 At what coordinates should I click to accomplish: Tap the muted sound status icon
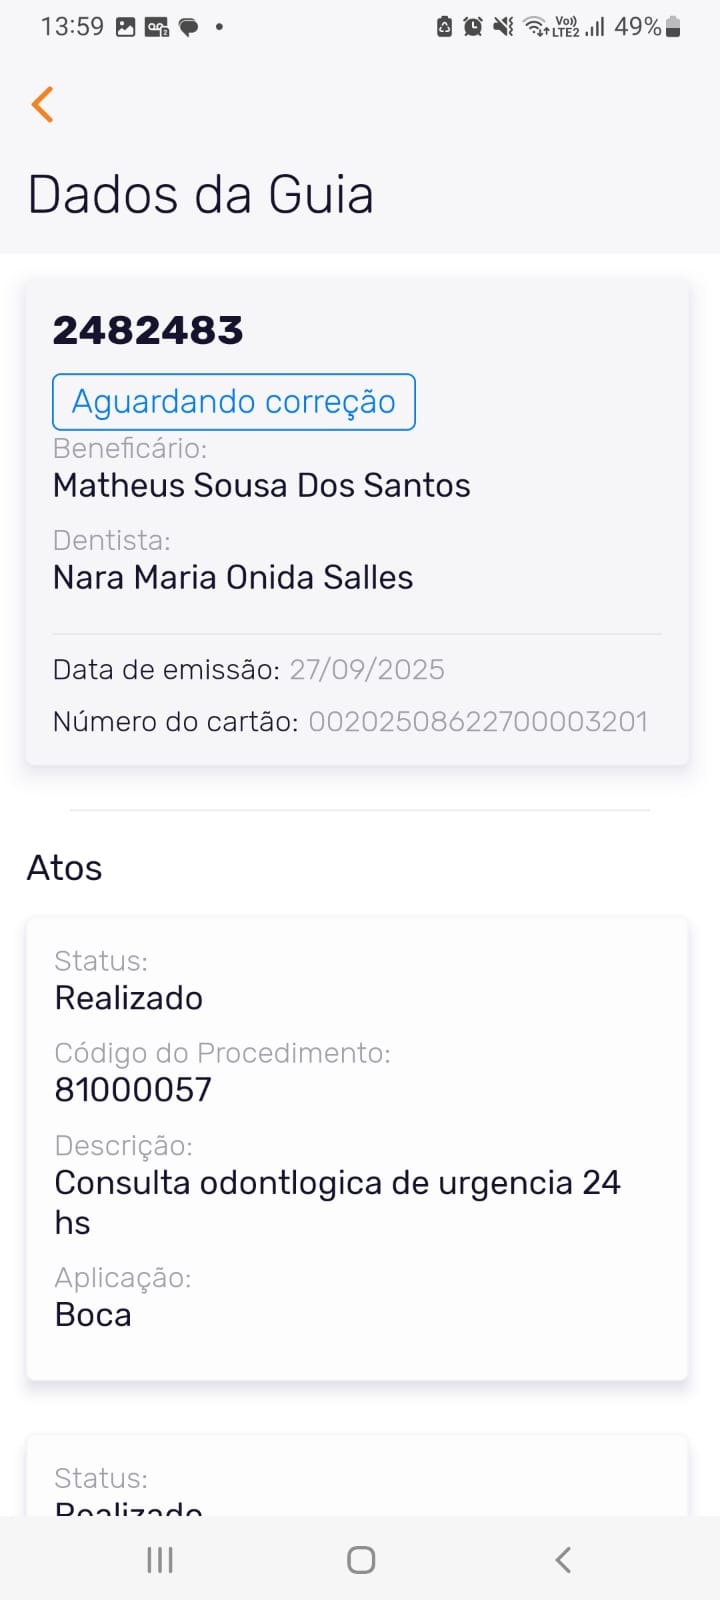coord(504,27)
